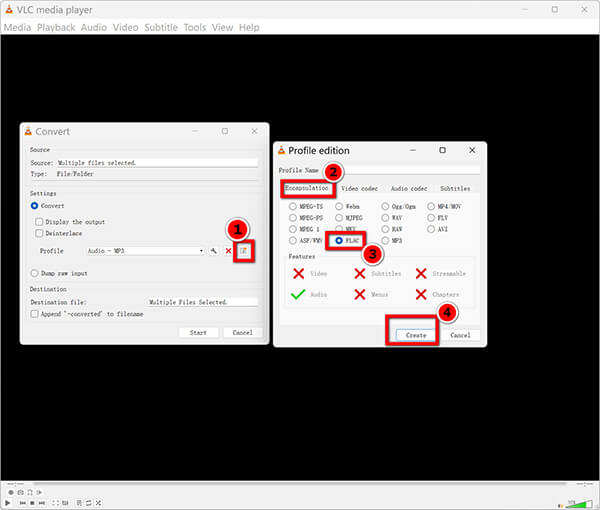
Task: Choose the AVI encapsulation radio button
Action: 431,229
